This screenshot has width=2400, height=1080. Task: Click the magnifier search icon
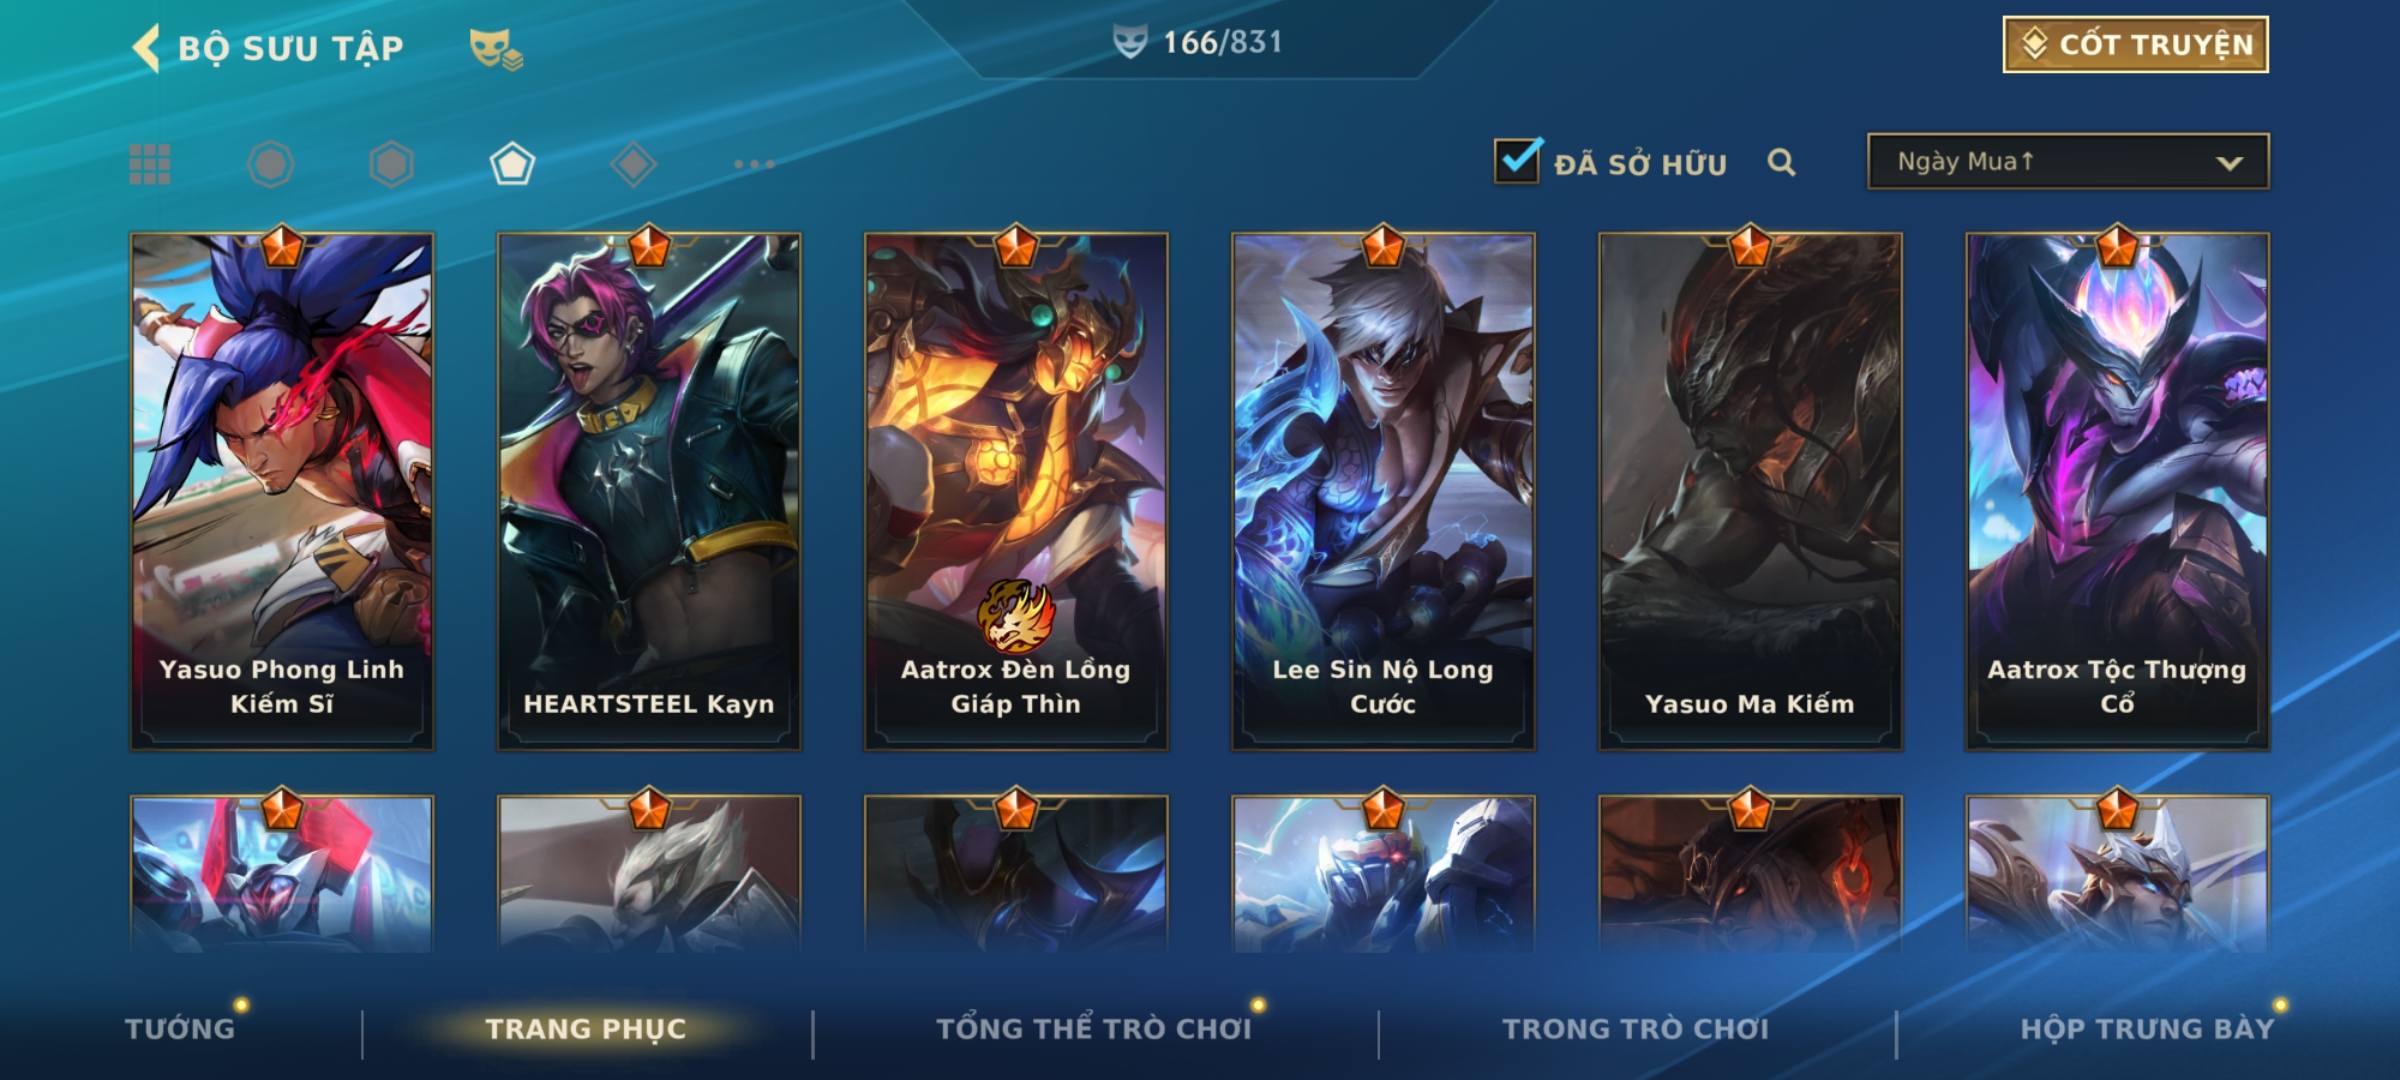[1781, 162]
